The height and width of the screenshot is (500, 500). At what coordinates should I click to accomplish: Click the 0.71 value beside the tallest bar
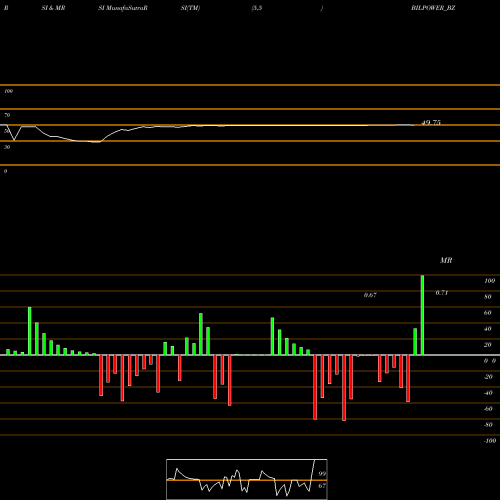pyautogui.click(x=442, y=293)
